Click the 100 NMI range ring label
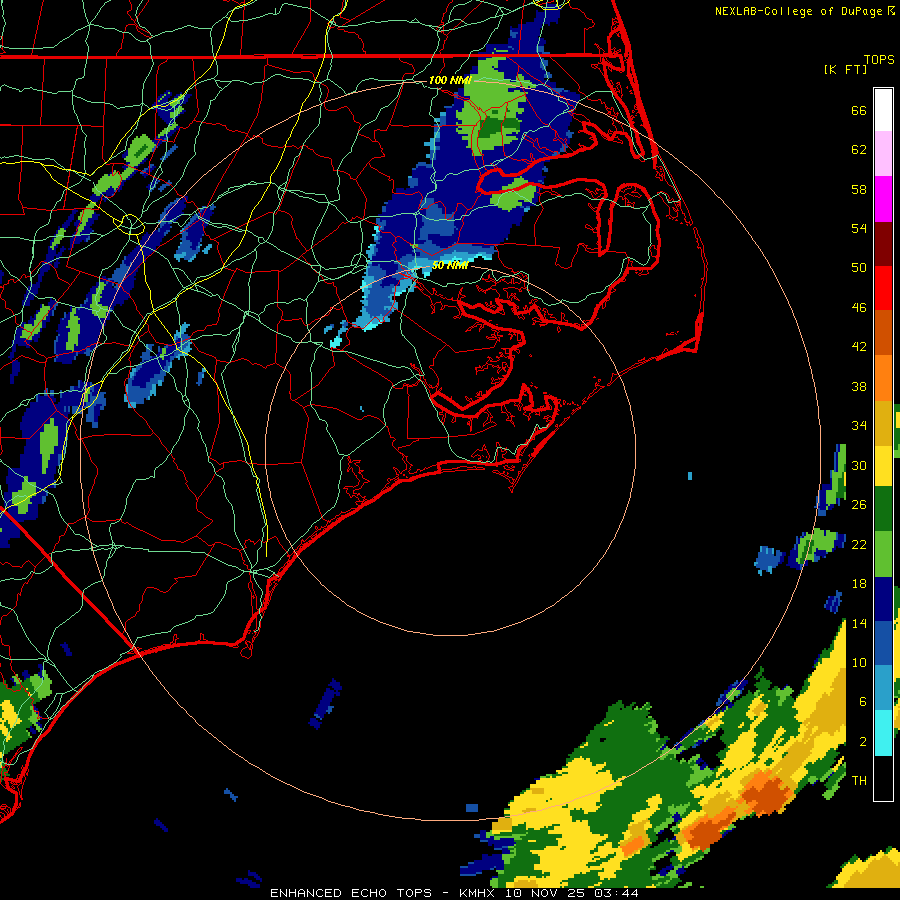900x900 pixels. coord(449,80)
